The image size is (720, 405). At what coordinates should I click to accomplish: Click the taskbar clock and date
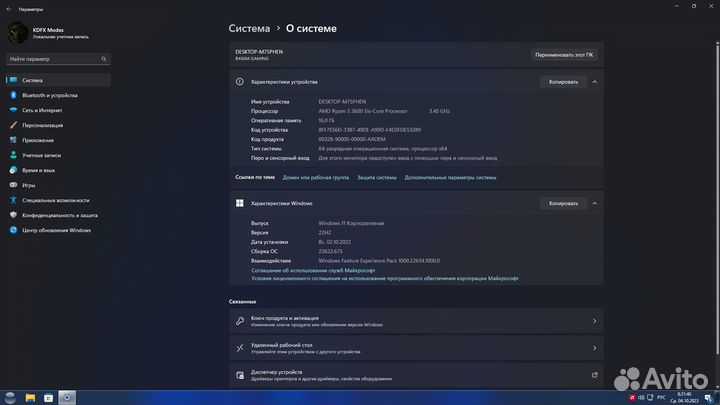pos(684,398)
